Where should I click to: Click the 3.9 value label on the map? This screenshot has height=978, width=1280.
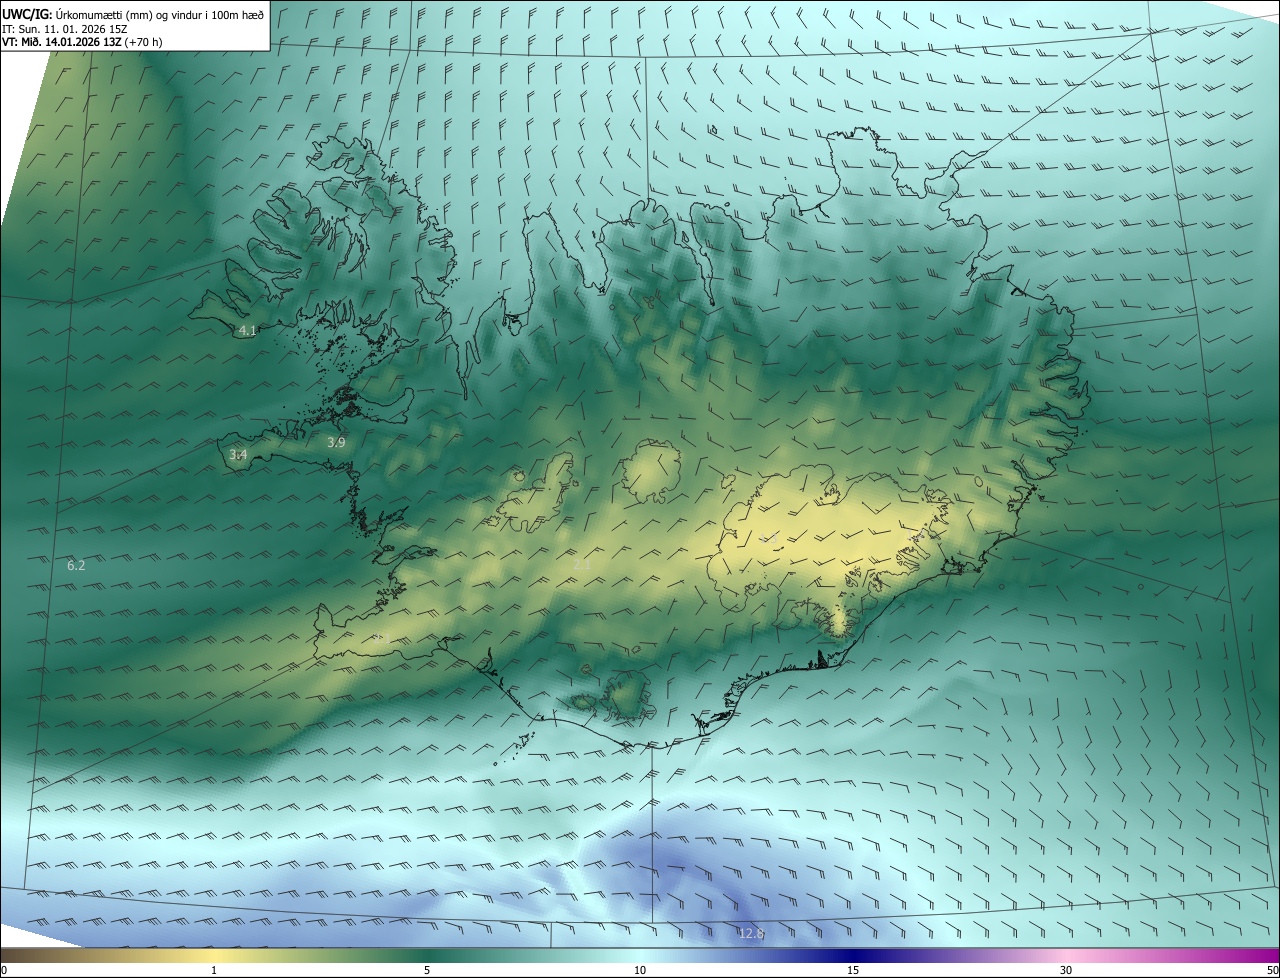coord(336,442)
